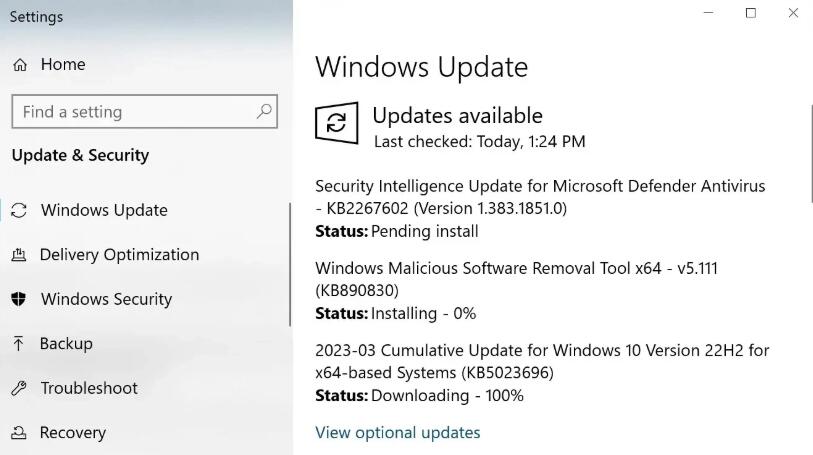The width and height of the screenshot is (813, 455).
Task: Open the Recovery section
Action: [x=72, y=433]
